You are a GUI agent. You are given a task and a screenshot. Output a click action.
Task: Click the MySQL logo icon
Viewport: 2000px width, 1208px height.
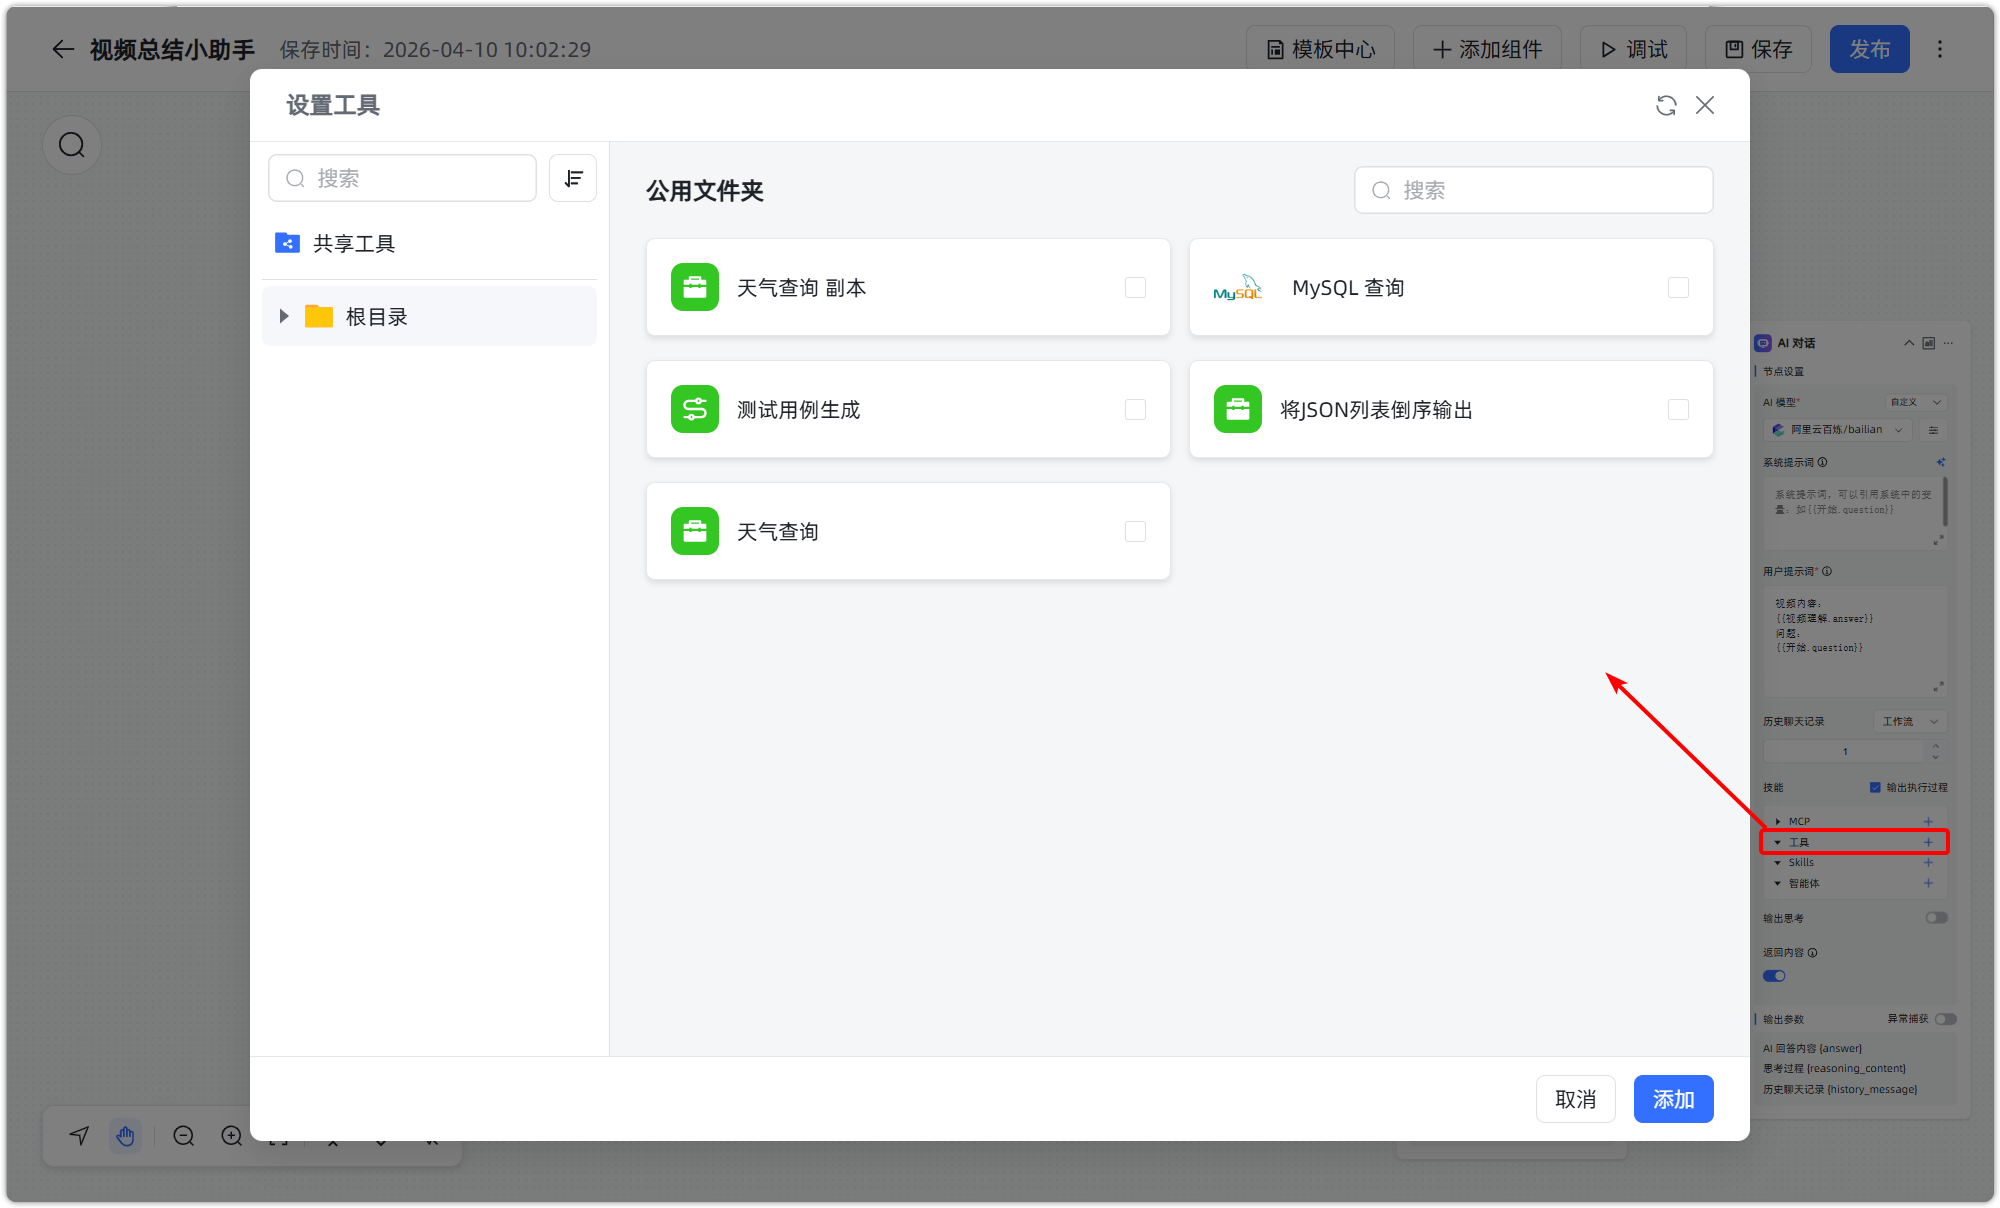click(x=1238, y=287)
